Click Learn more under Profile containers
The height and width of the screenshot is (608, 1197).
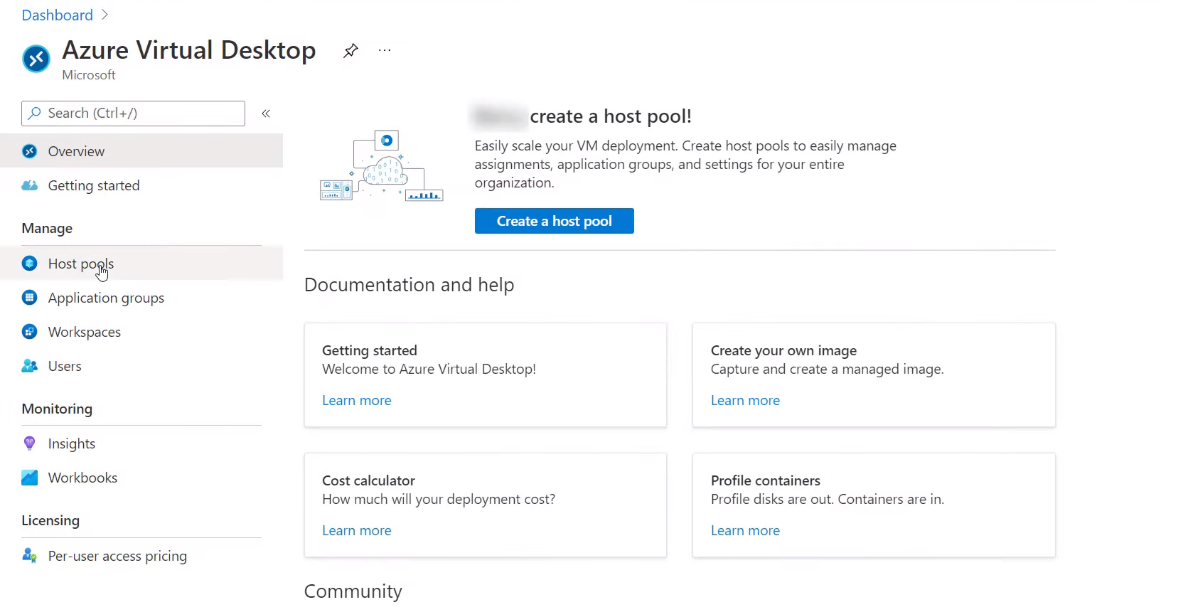745,530
